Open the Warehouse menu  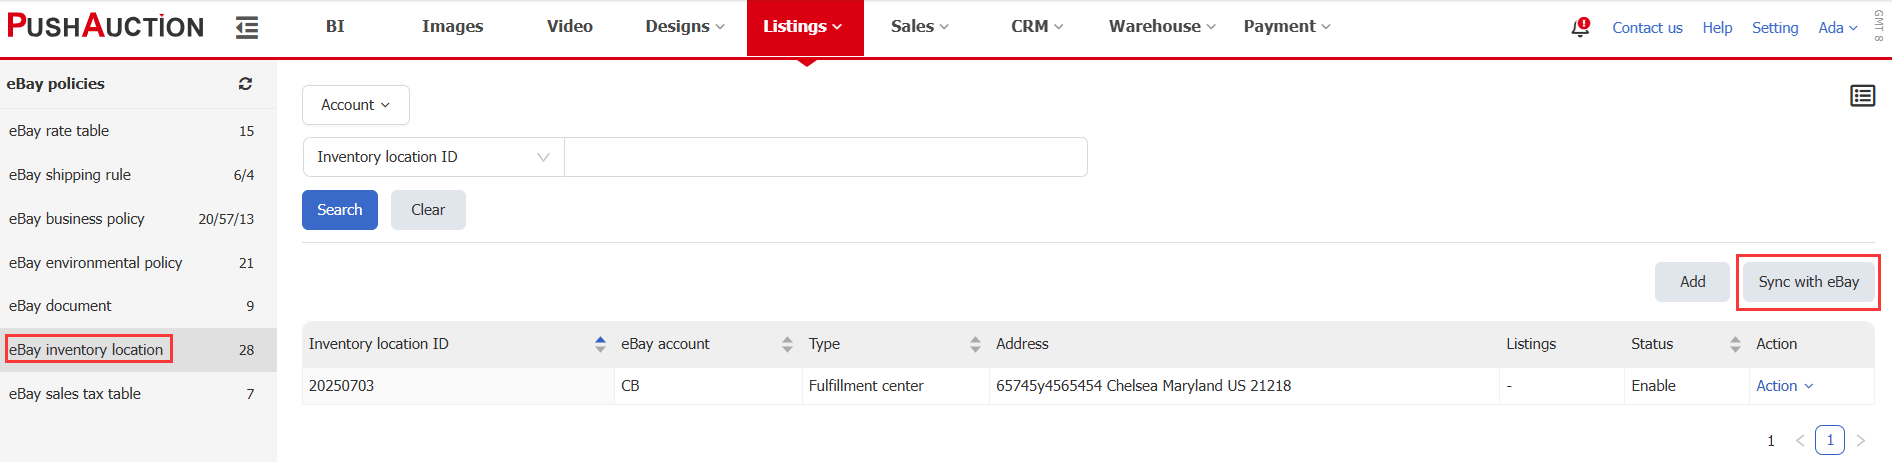coord(1161,27)
